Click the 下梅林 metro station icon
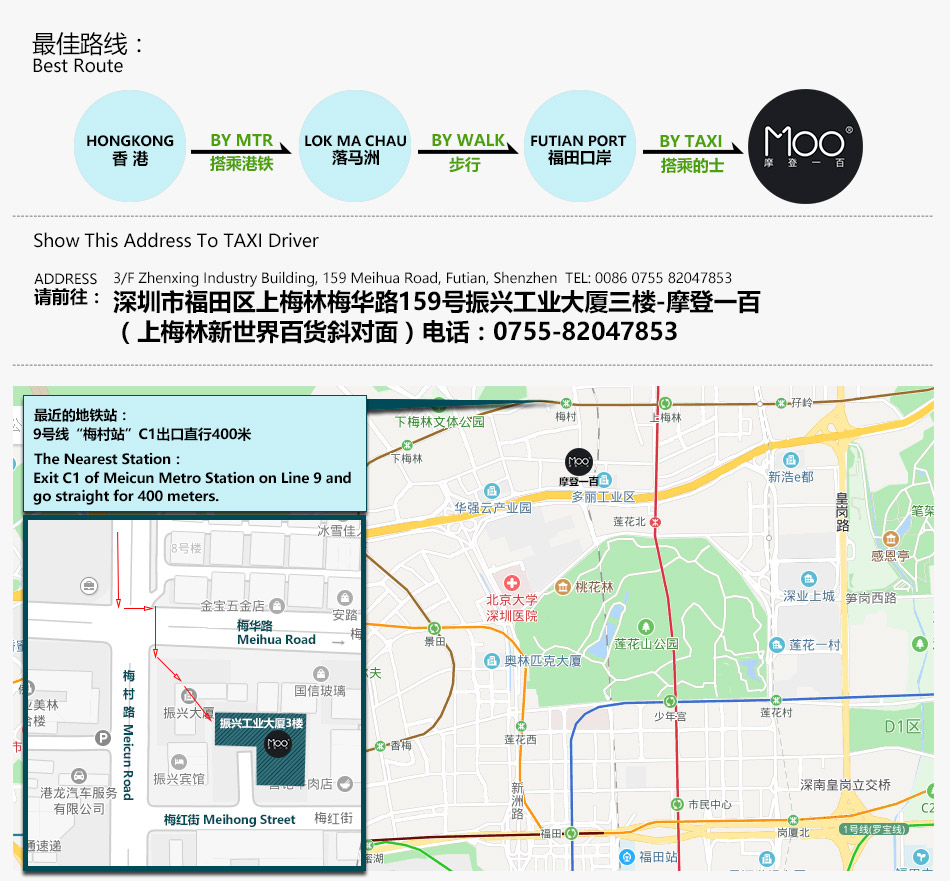 [x=407, y=445]
